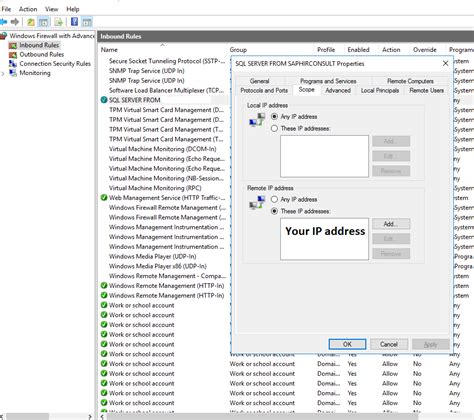Click the Show/Hide Action Pane toolbar icon
This screenshot has width=474, height=420.
pos(87,22)
